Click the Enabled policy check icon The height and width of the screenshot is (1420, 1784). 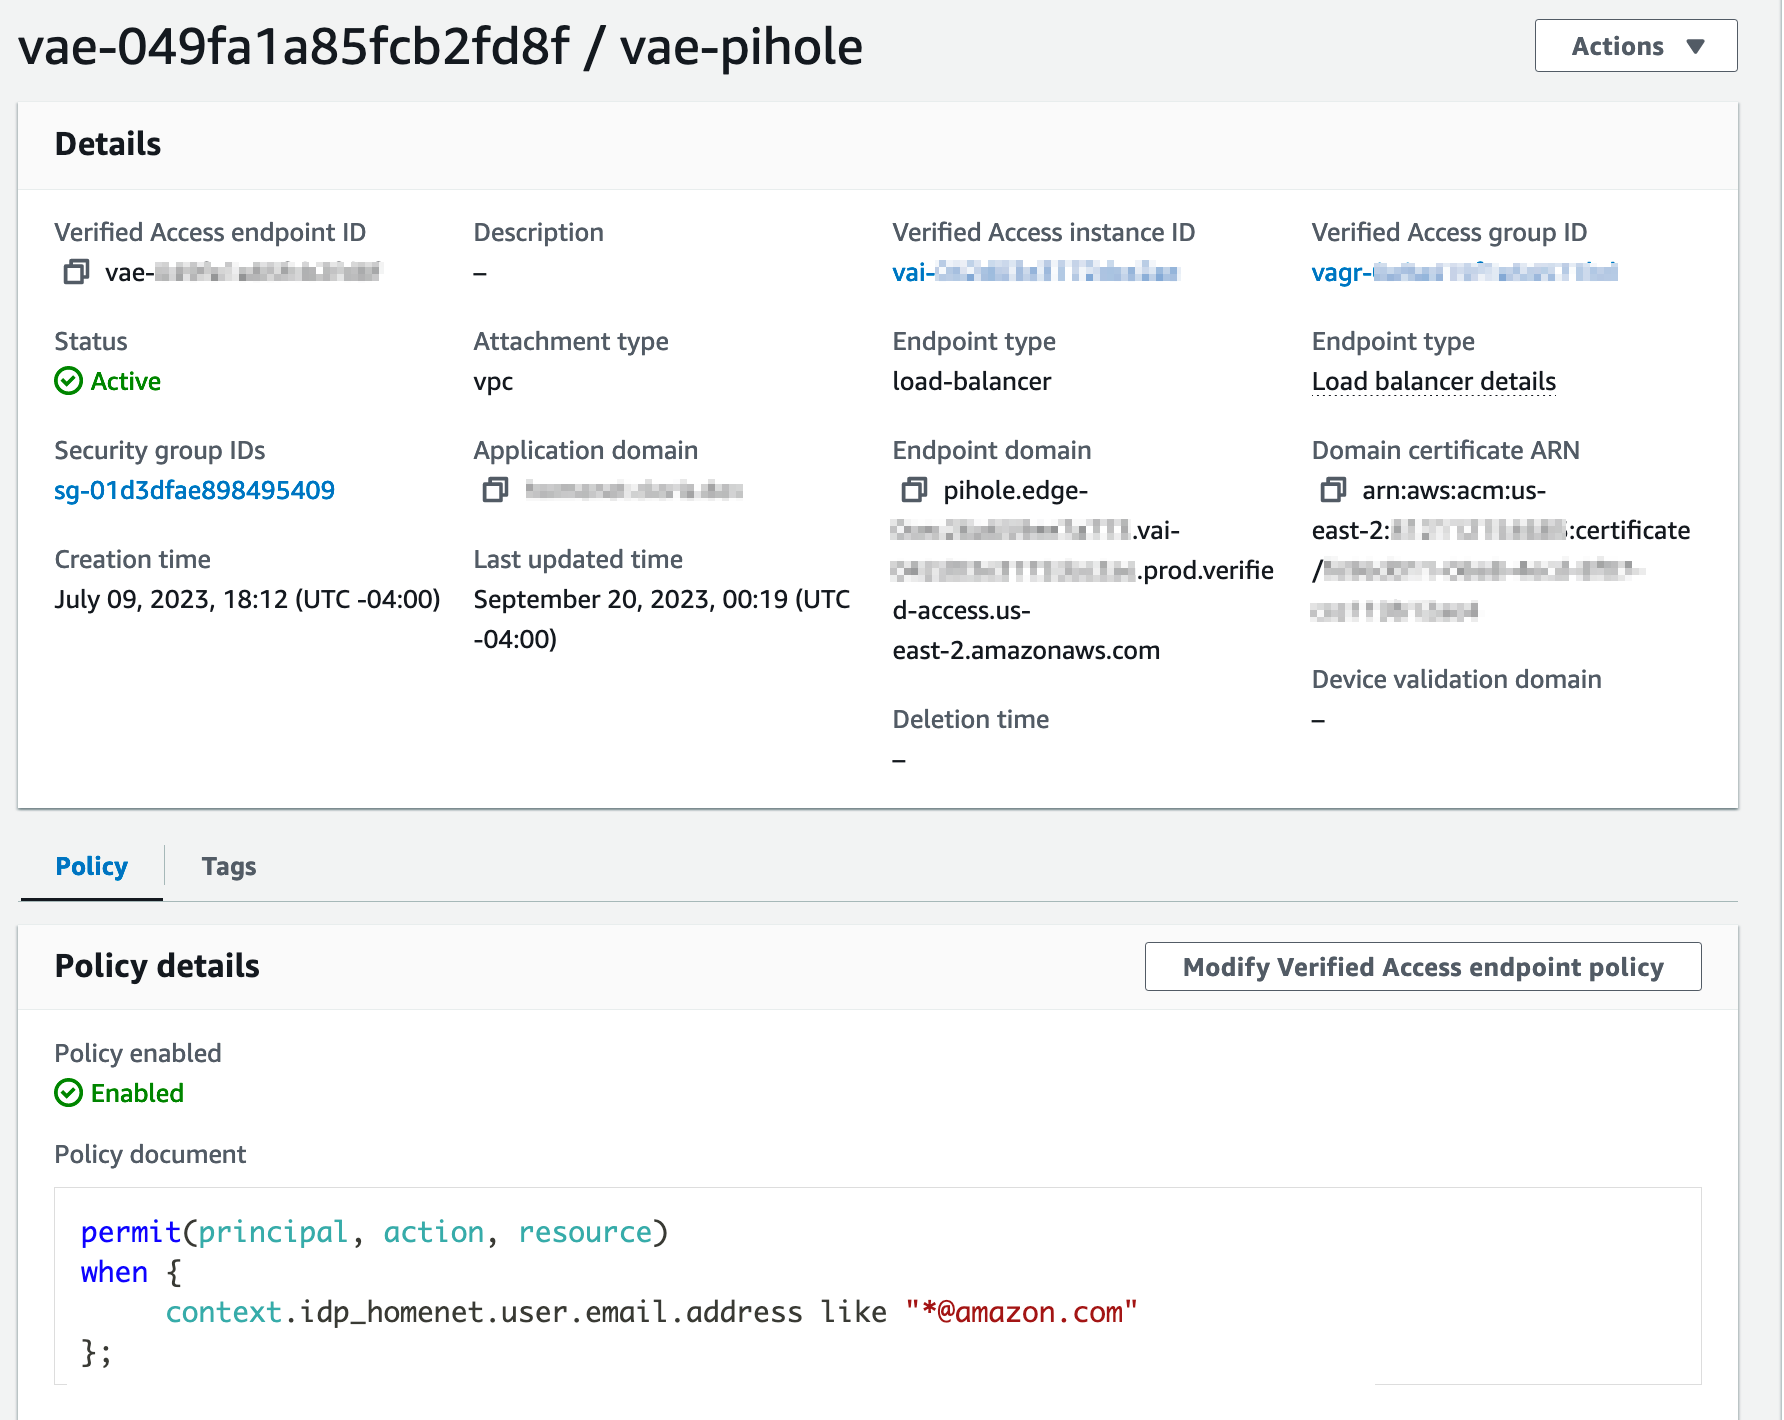click(68, 1093)
